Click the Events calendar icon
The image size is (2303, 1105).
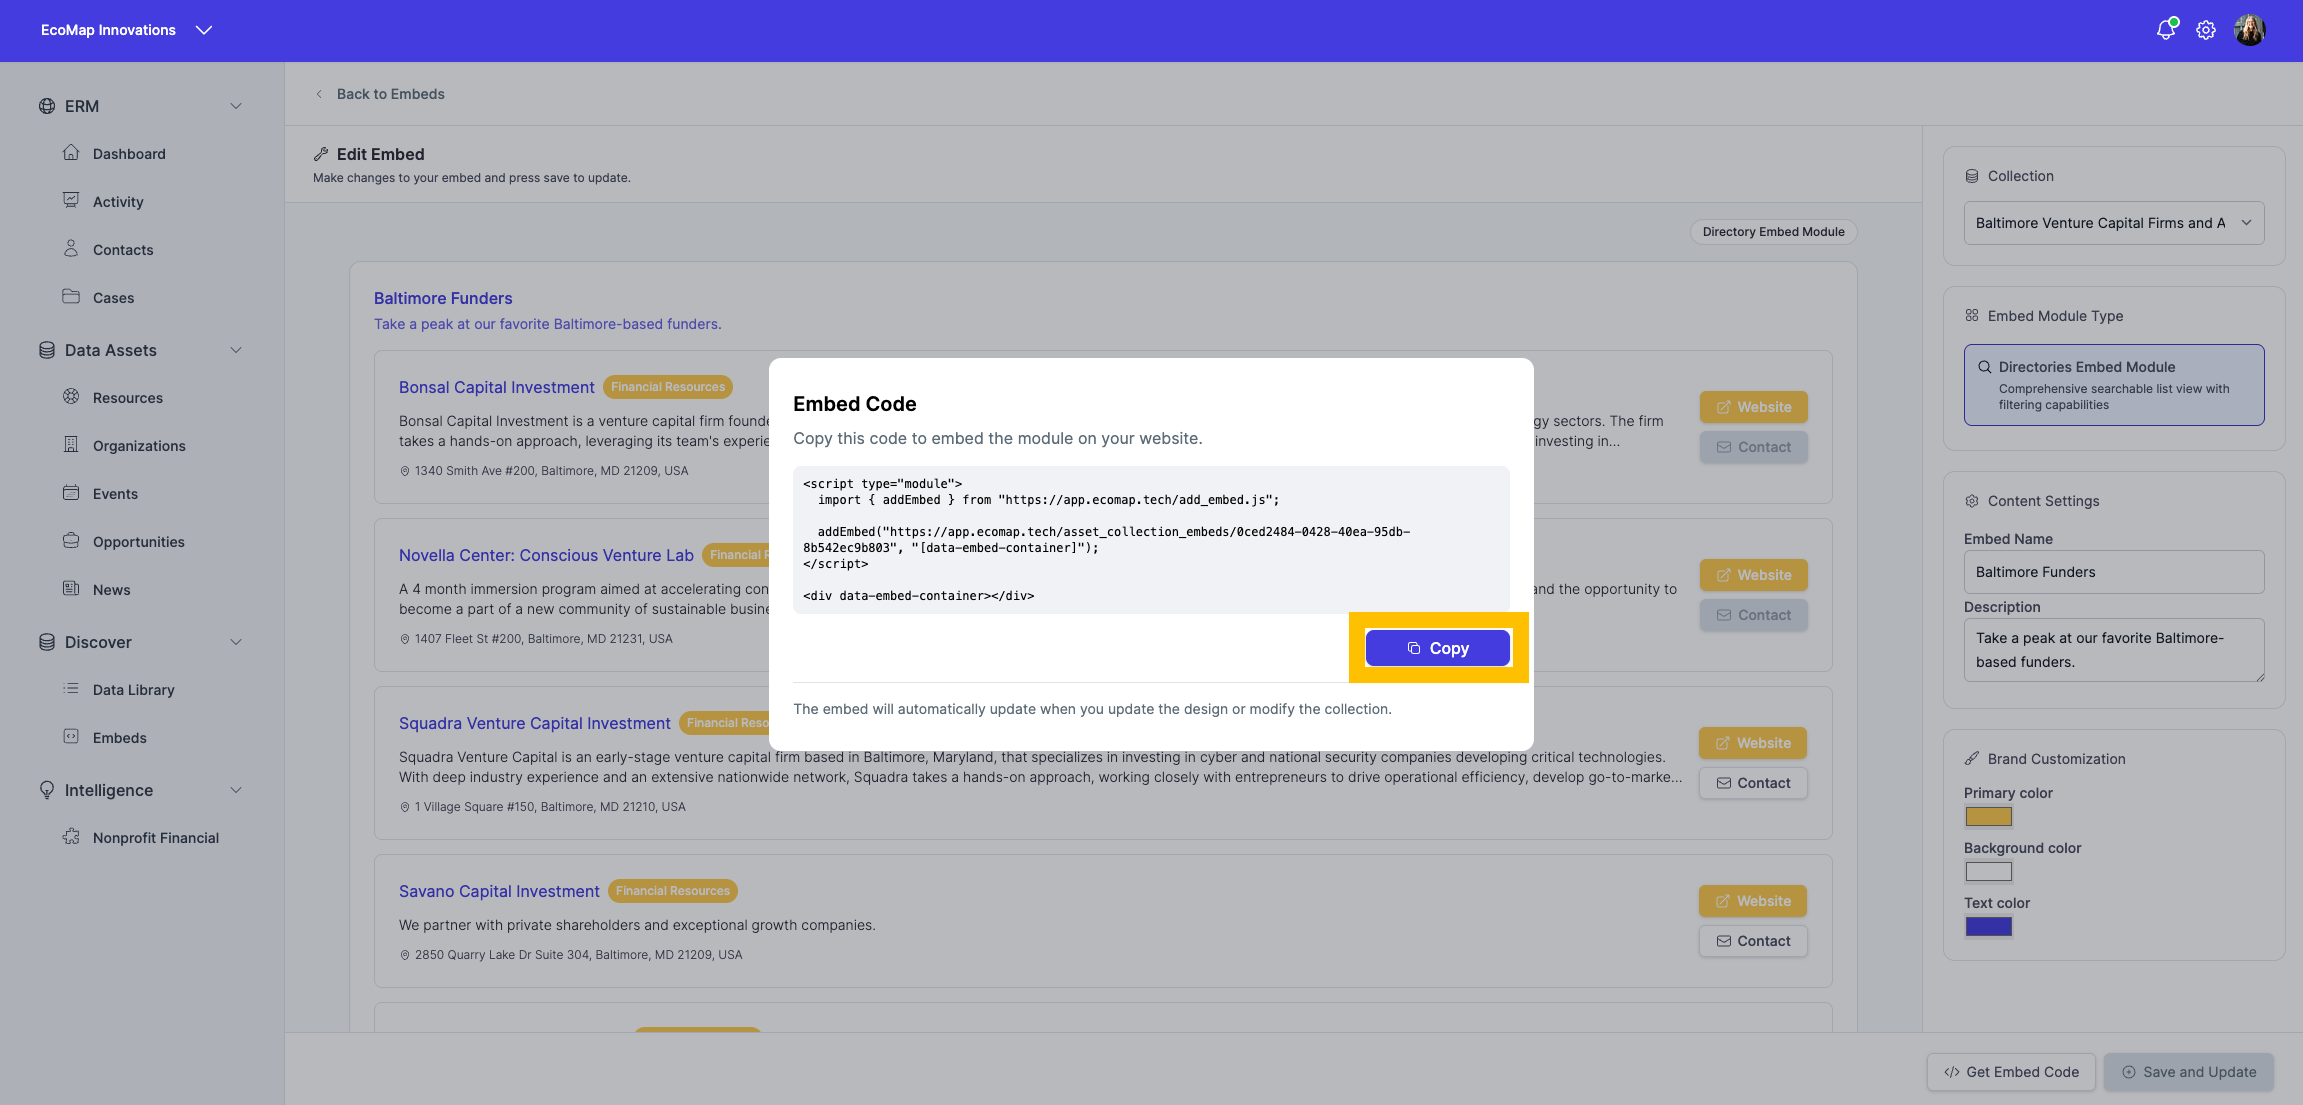[71, 492]
